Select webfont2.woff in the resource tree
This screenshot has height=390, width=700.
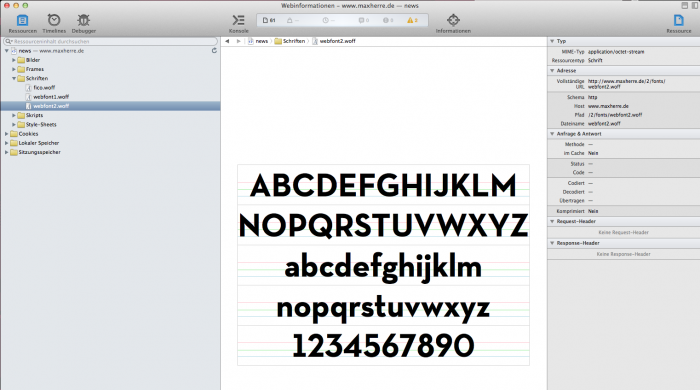(110, 106)
